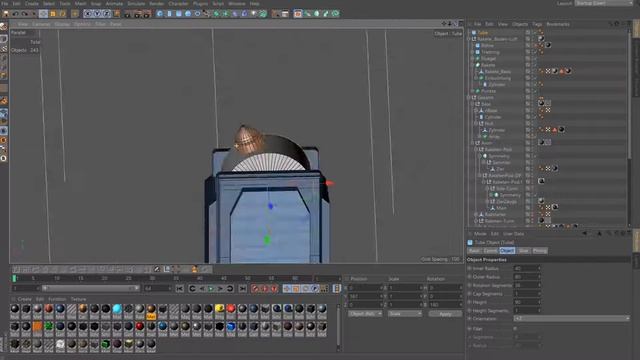Click the green timeline playhead marker
Image resolution: width=640 pixels, height=360 pixels.
pyautogui.click(x=14, y=278)
